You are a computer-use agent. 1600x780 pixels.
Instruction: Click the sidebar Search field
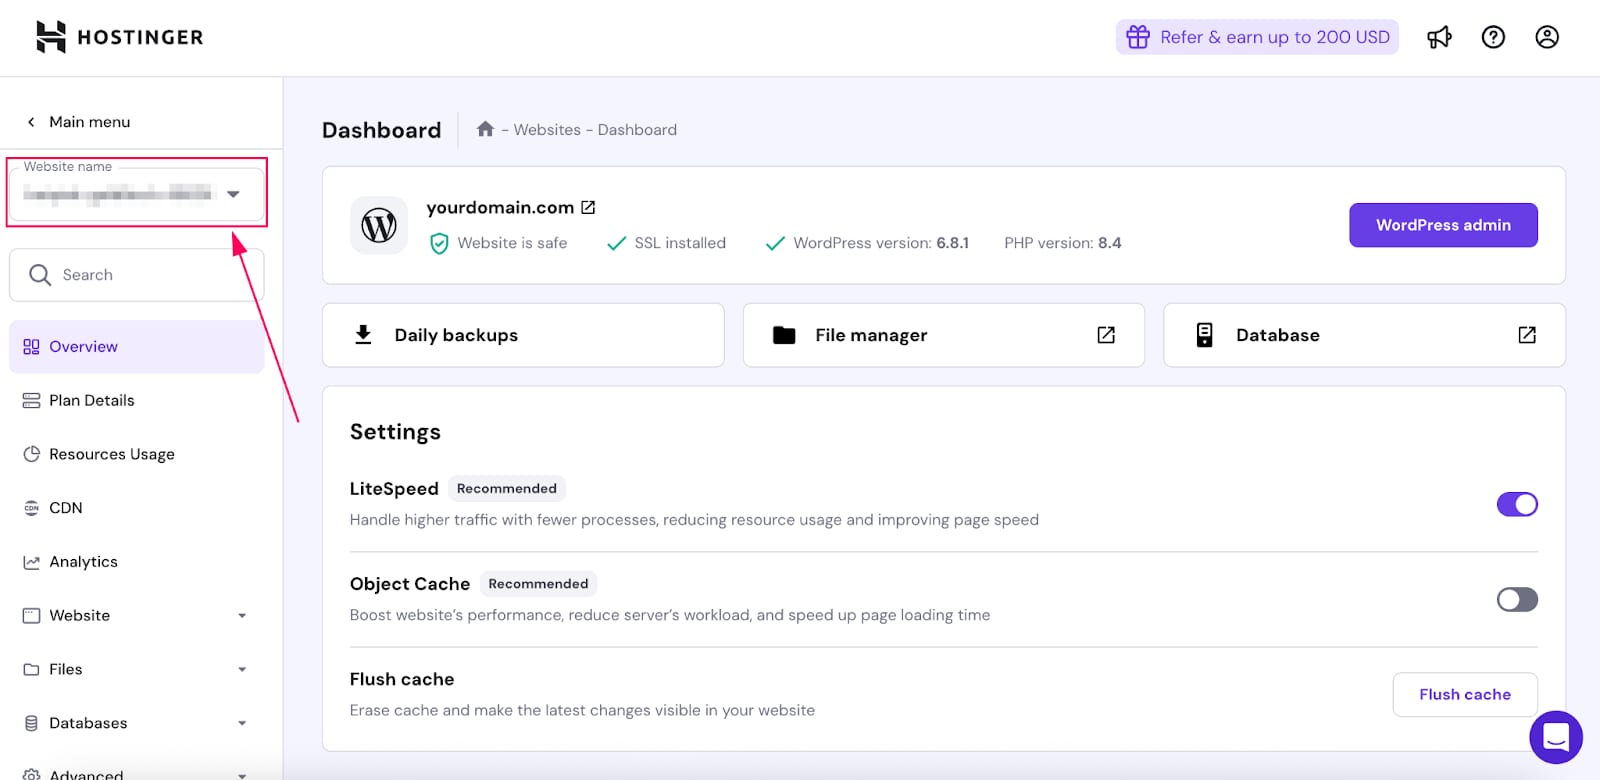[x=136, y=275]
